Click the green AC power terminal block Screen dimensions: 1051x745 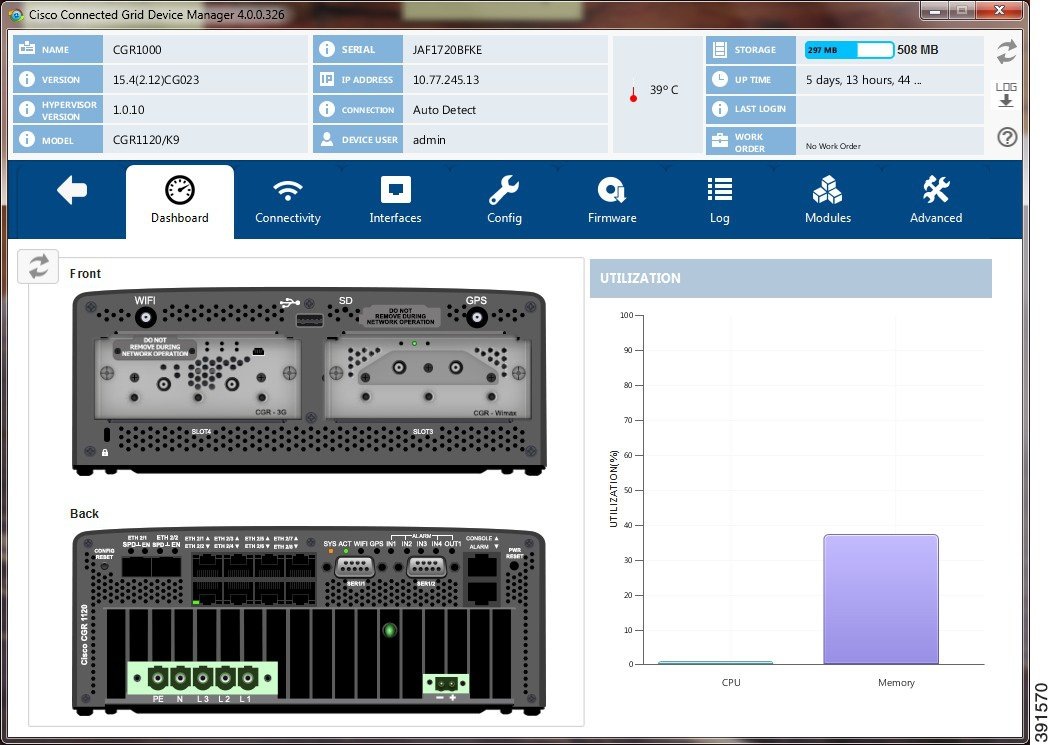point(202,678)
